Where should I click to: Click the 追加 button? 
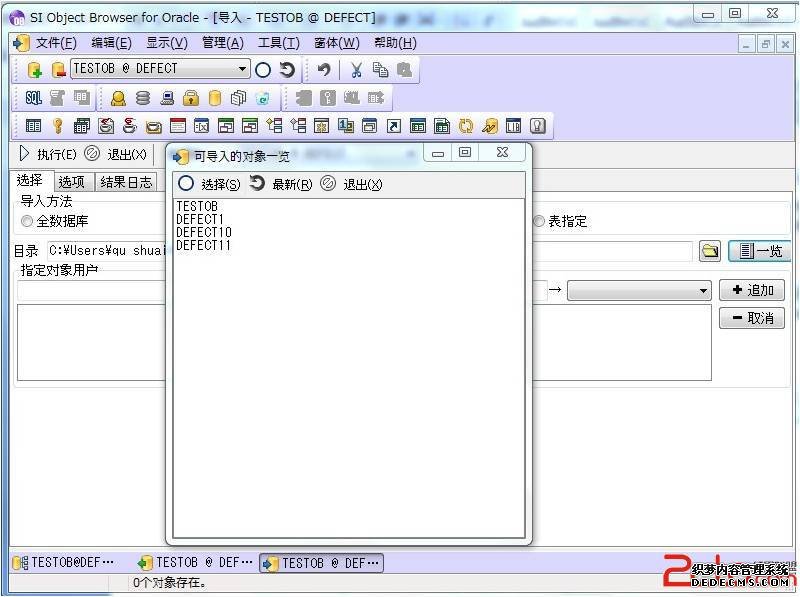(x=752, y=290)
